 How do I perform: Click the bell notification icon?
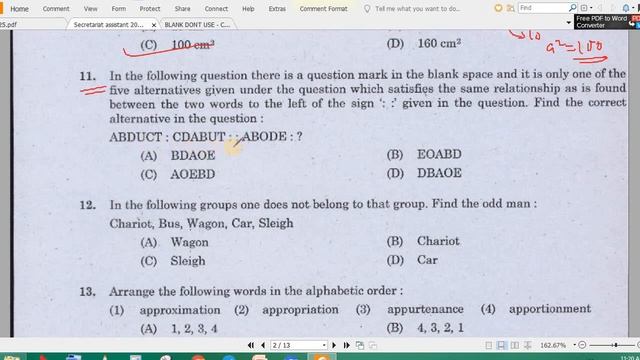click(x=626, y=8)
